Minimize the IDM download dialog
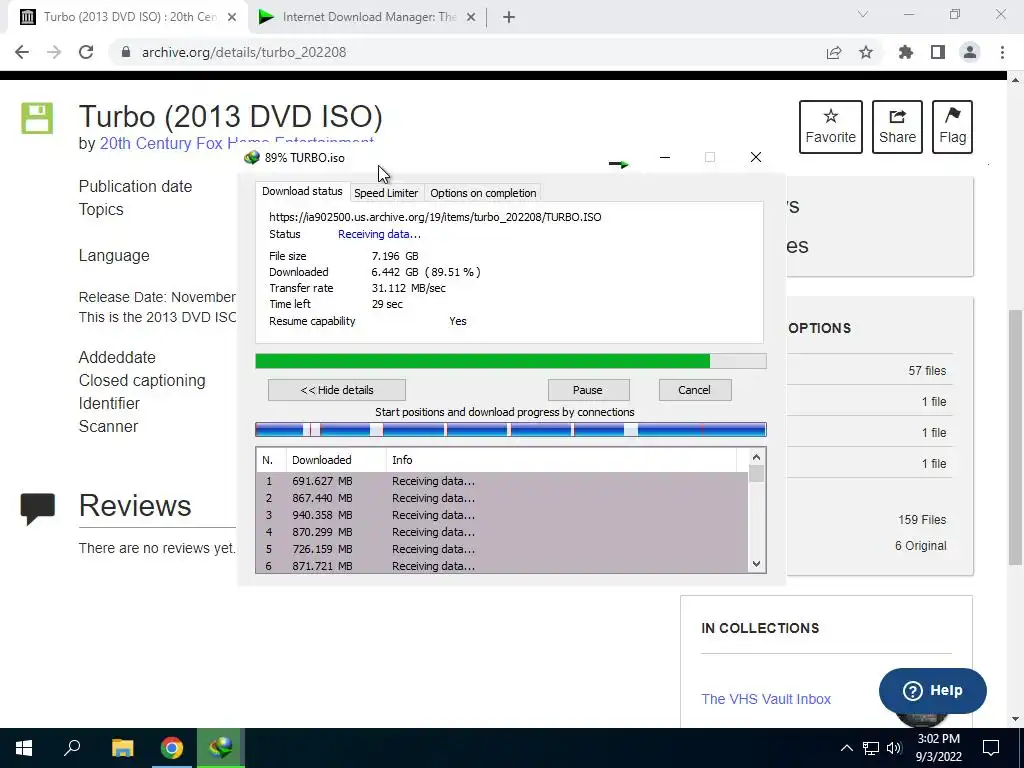This screenshot has height=768, width=1024. point(665,157)
